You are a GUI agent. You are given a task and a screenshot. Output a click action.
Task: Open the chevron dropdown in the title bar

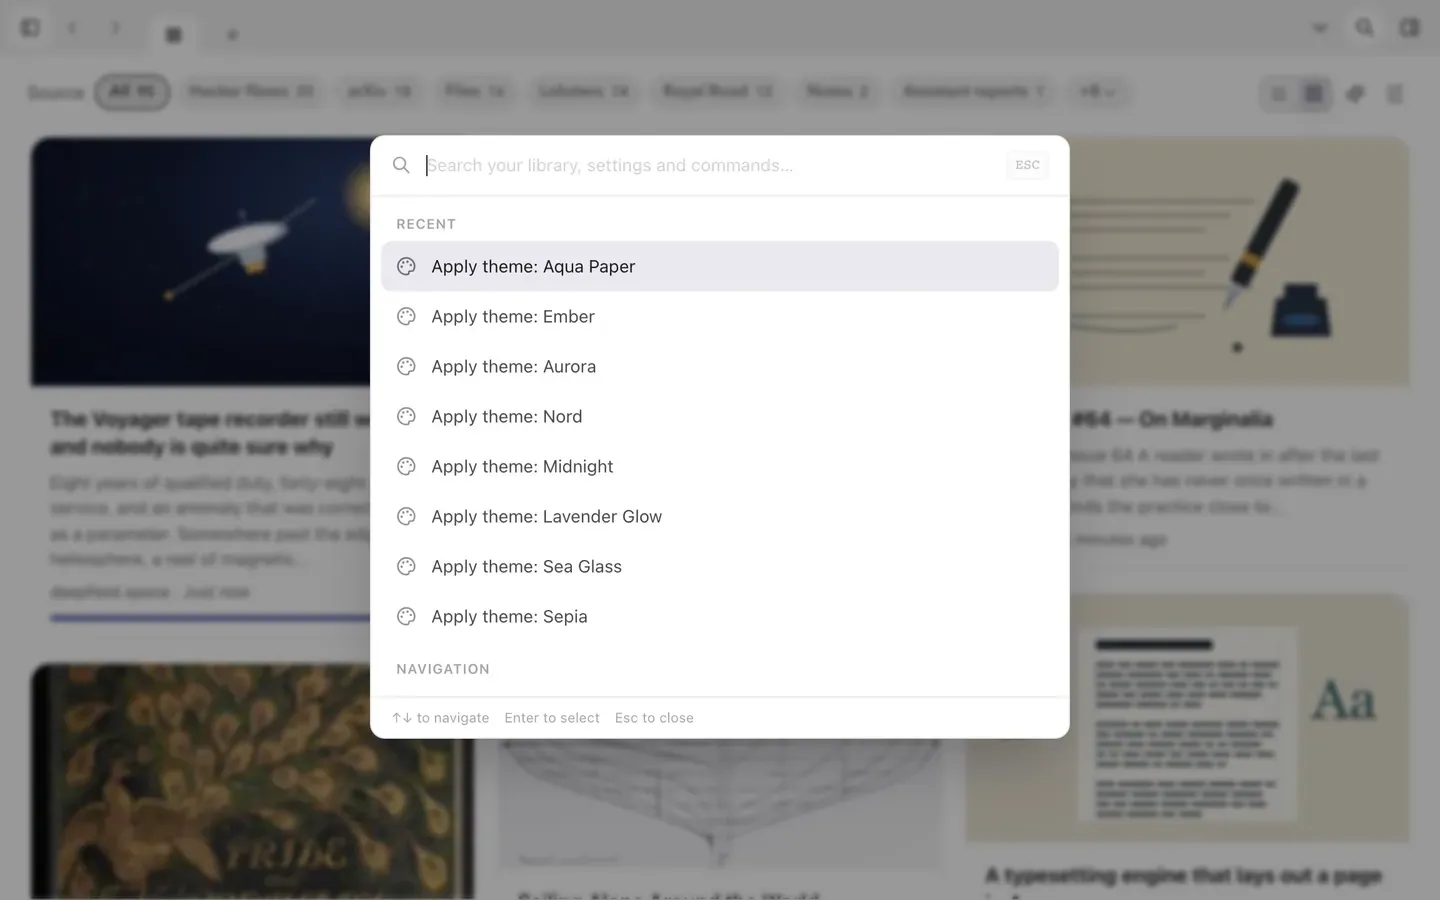click(1320, 28)
